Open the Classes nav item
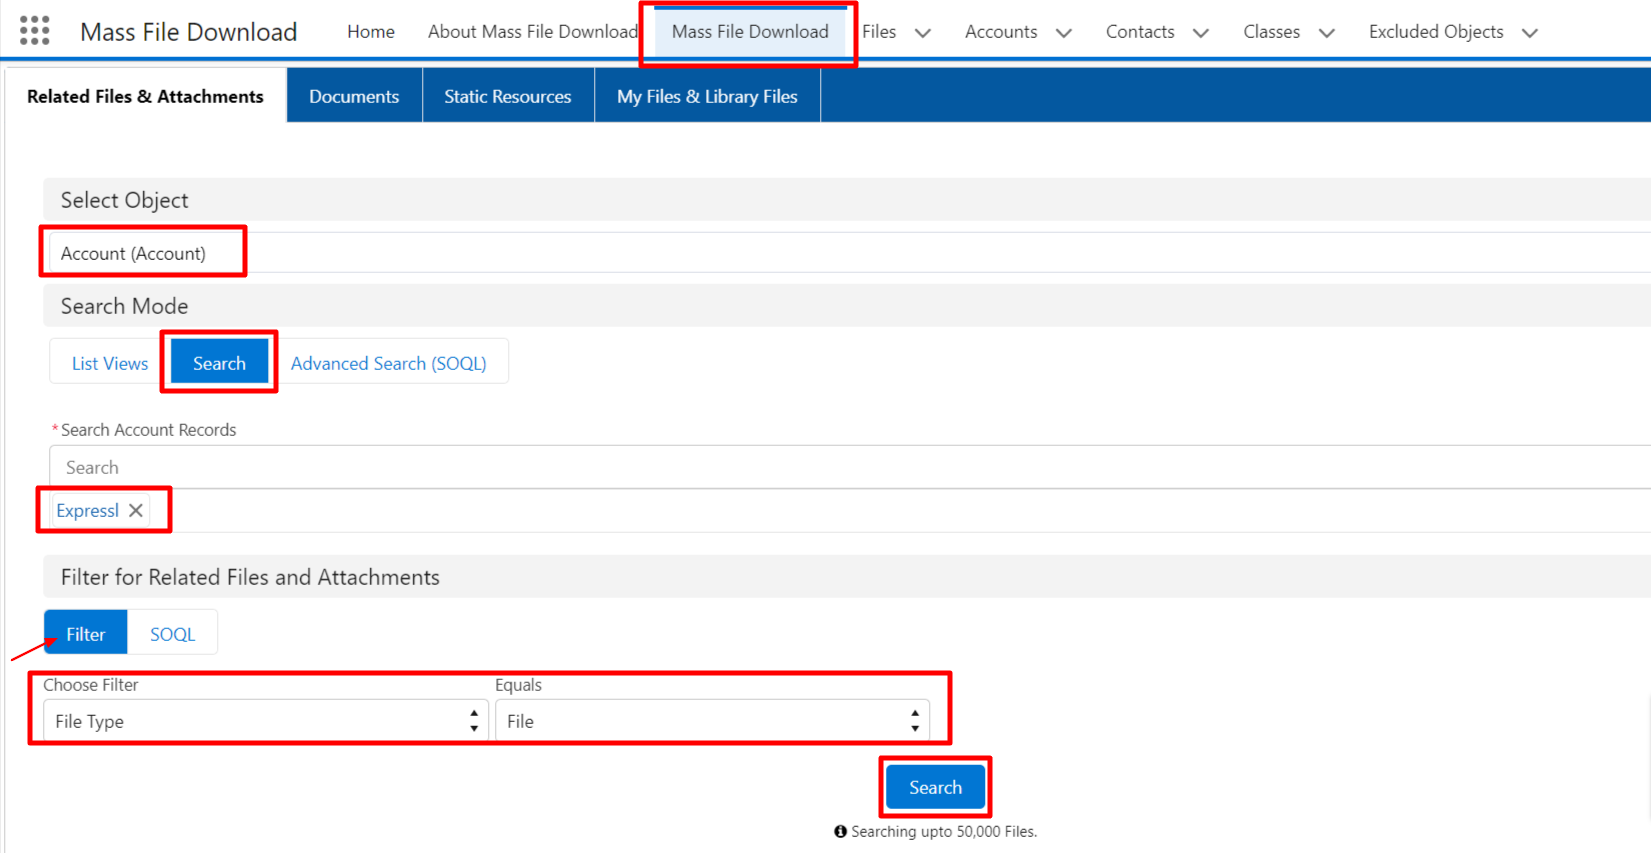1651x853 pixels. tap(1272, 32)
